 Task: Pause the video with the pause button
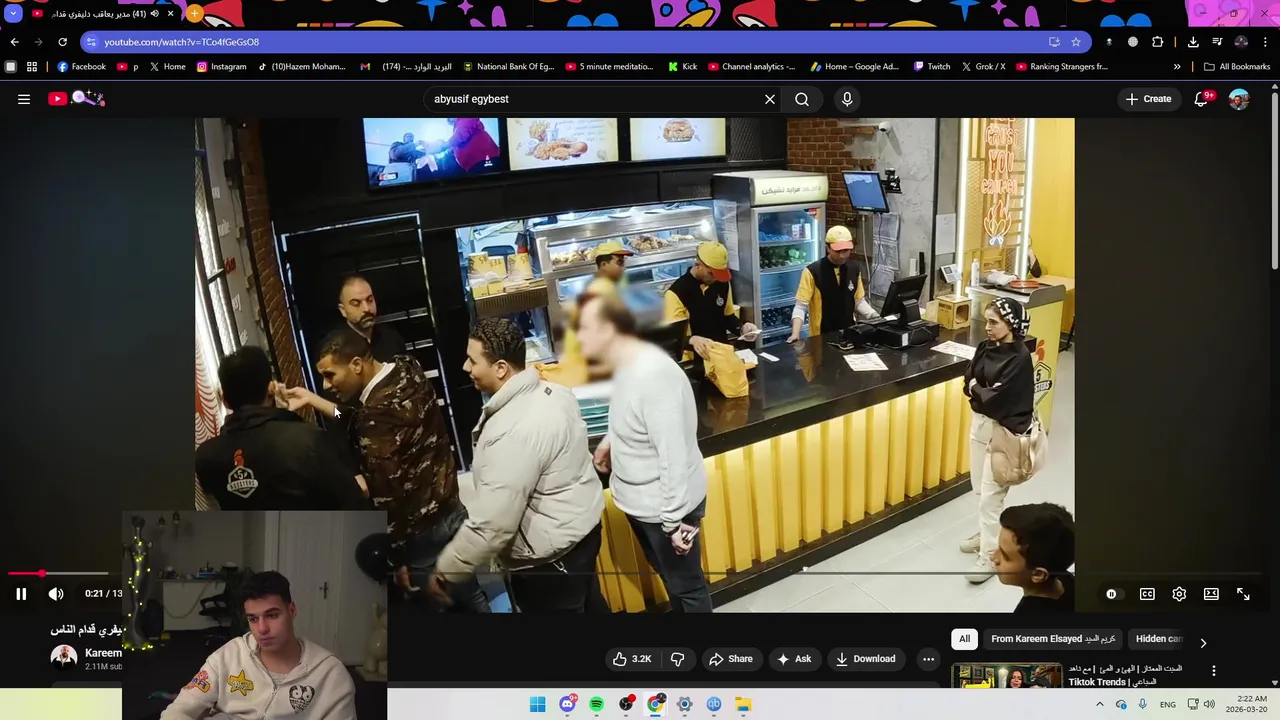pos(21,594)
